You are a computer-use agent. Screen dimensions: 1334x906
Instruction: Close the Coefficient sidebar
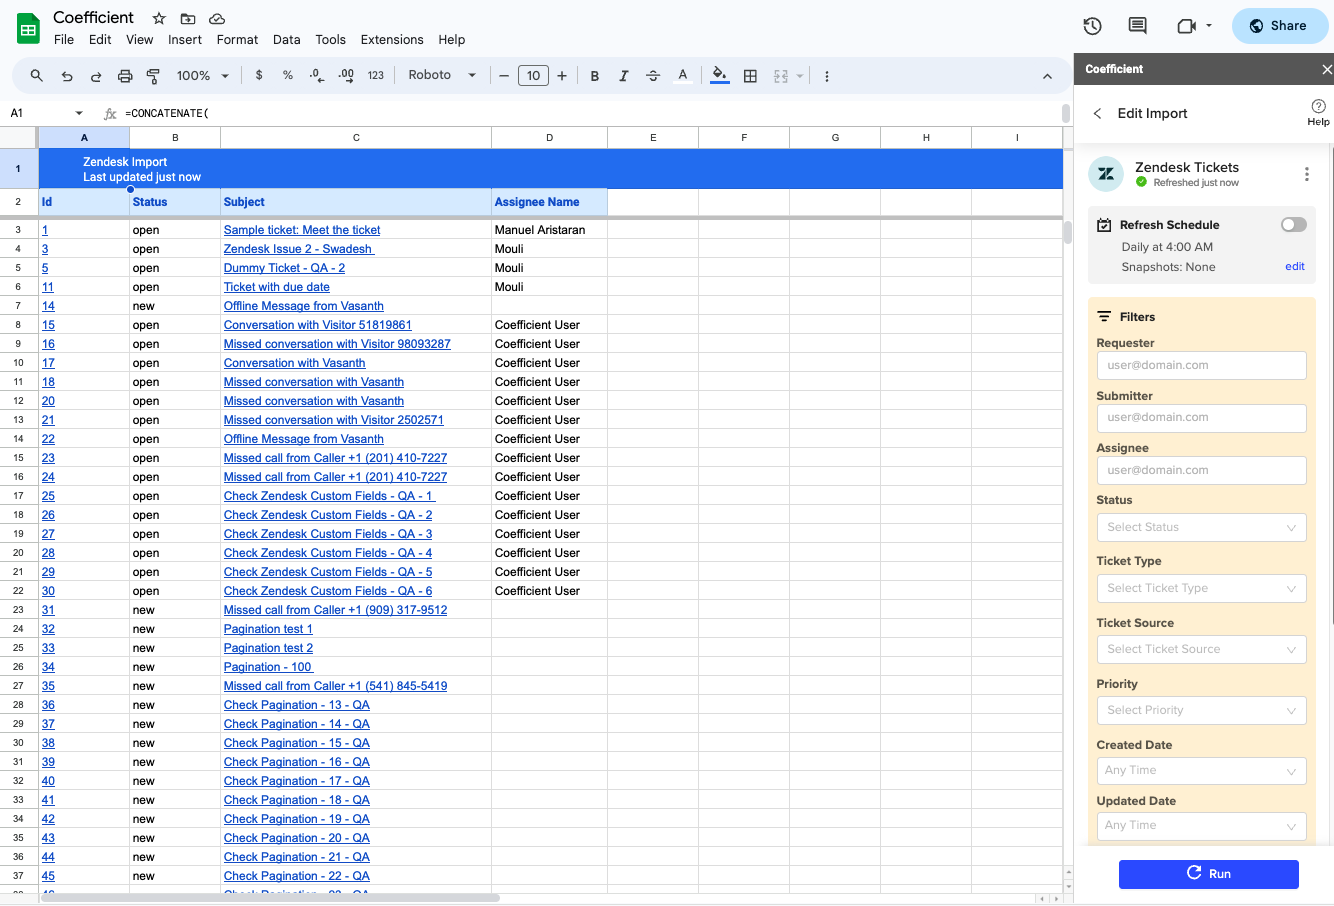[1326, 69]
